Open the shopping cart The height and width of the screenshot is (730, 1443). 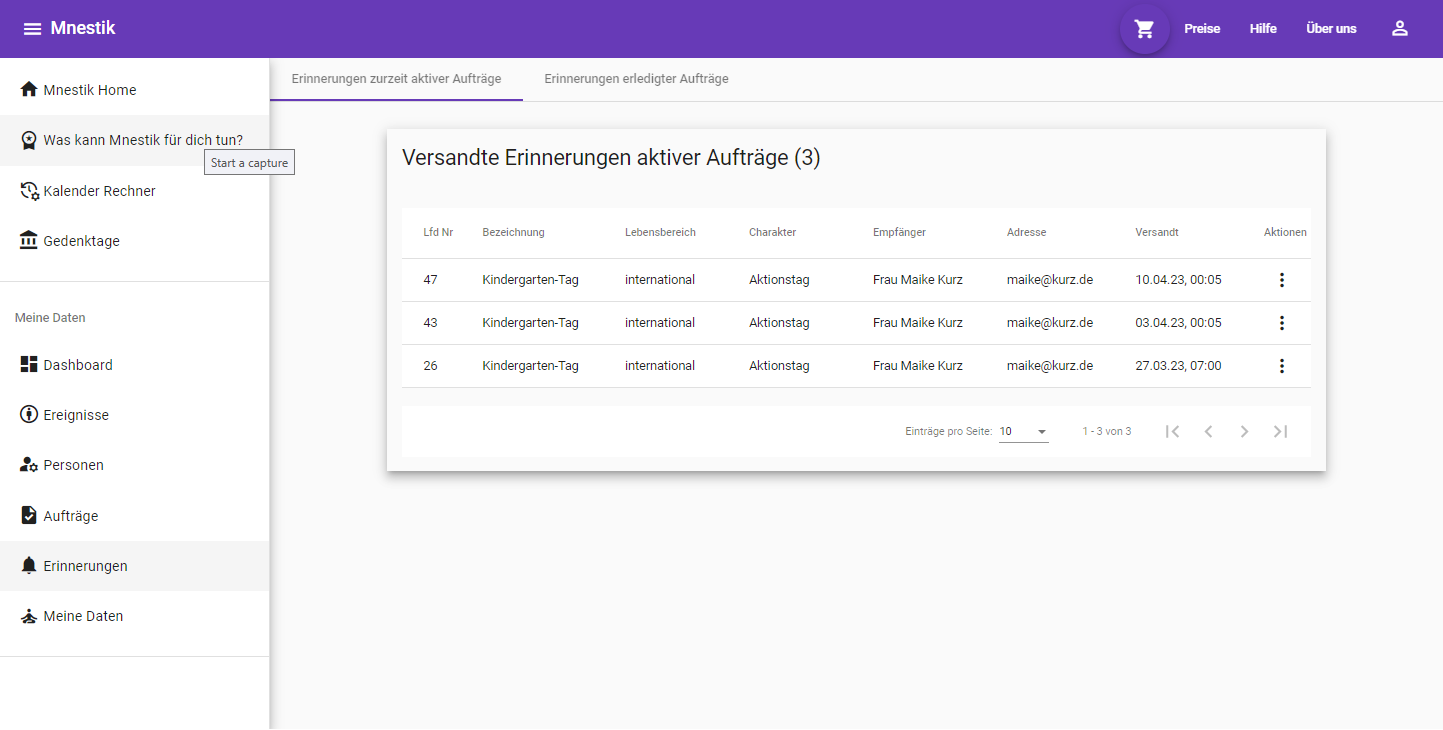(x=1144, y=29)
